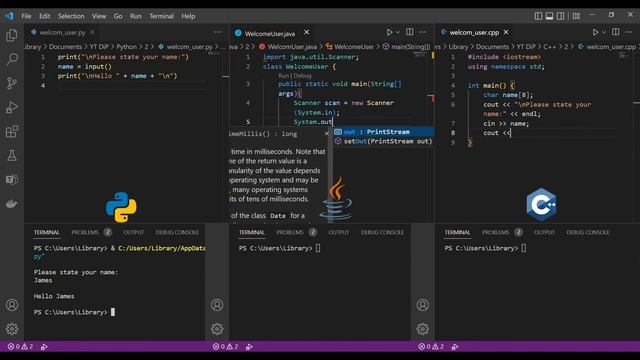Open Accounts icon in middle window
Screen dimensions: 640x360
tap(217, 305)
